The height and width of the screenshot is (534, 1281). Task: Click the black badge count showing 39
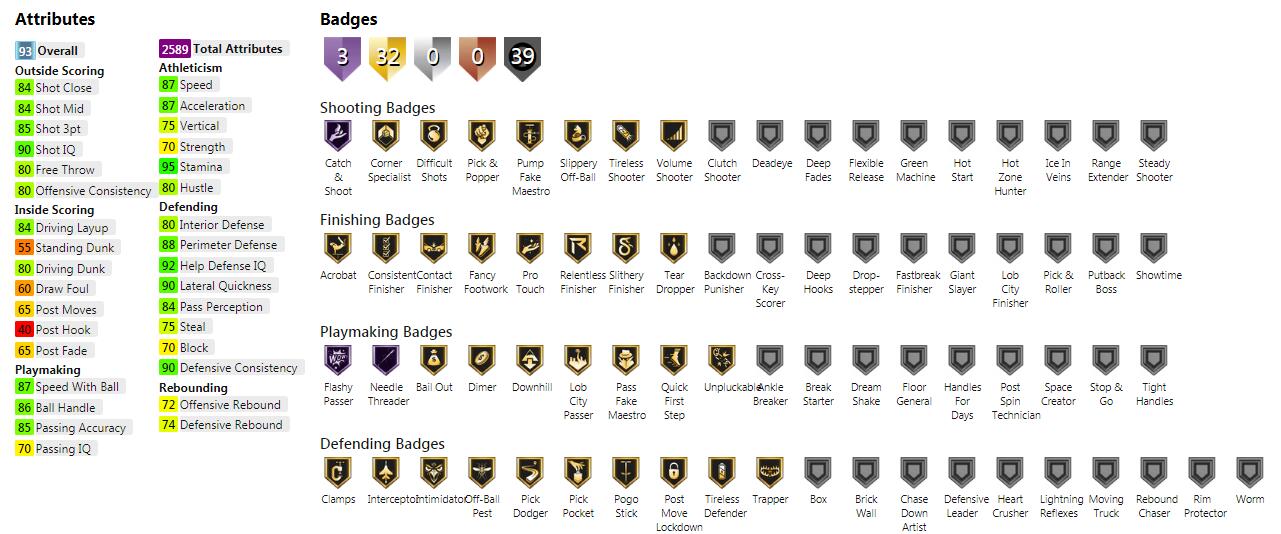point(522,58)
